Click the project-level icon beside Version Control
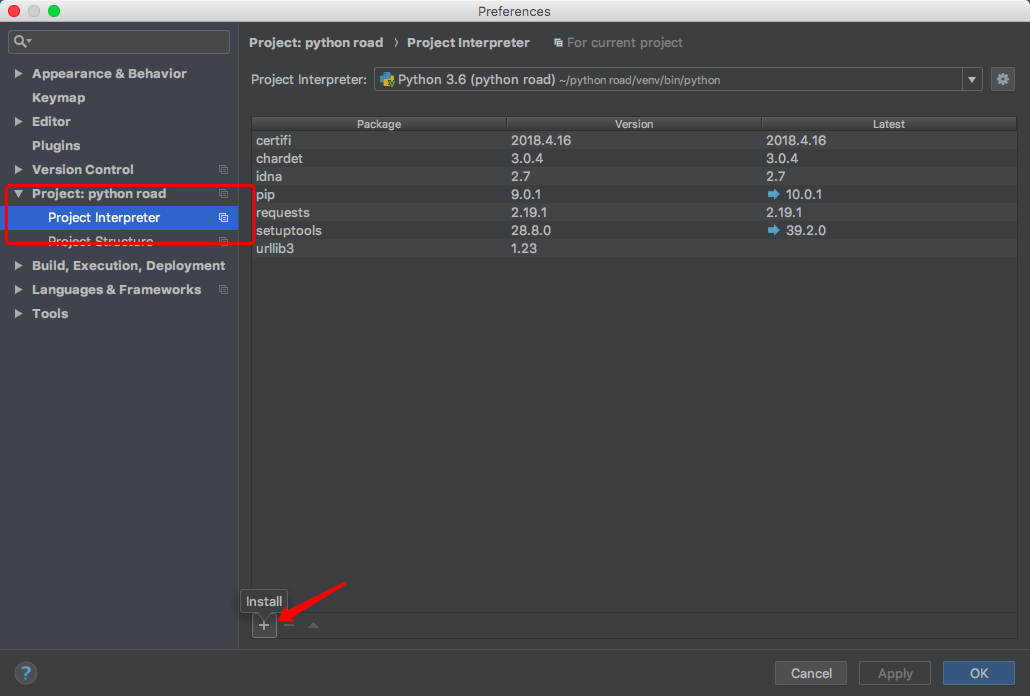1030x696 pixels. [x=223, y=169]
